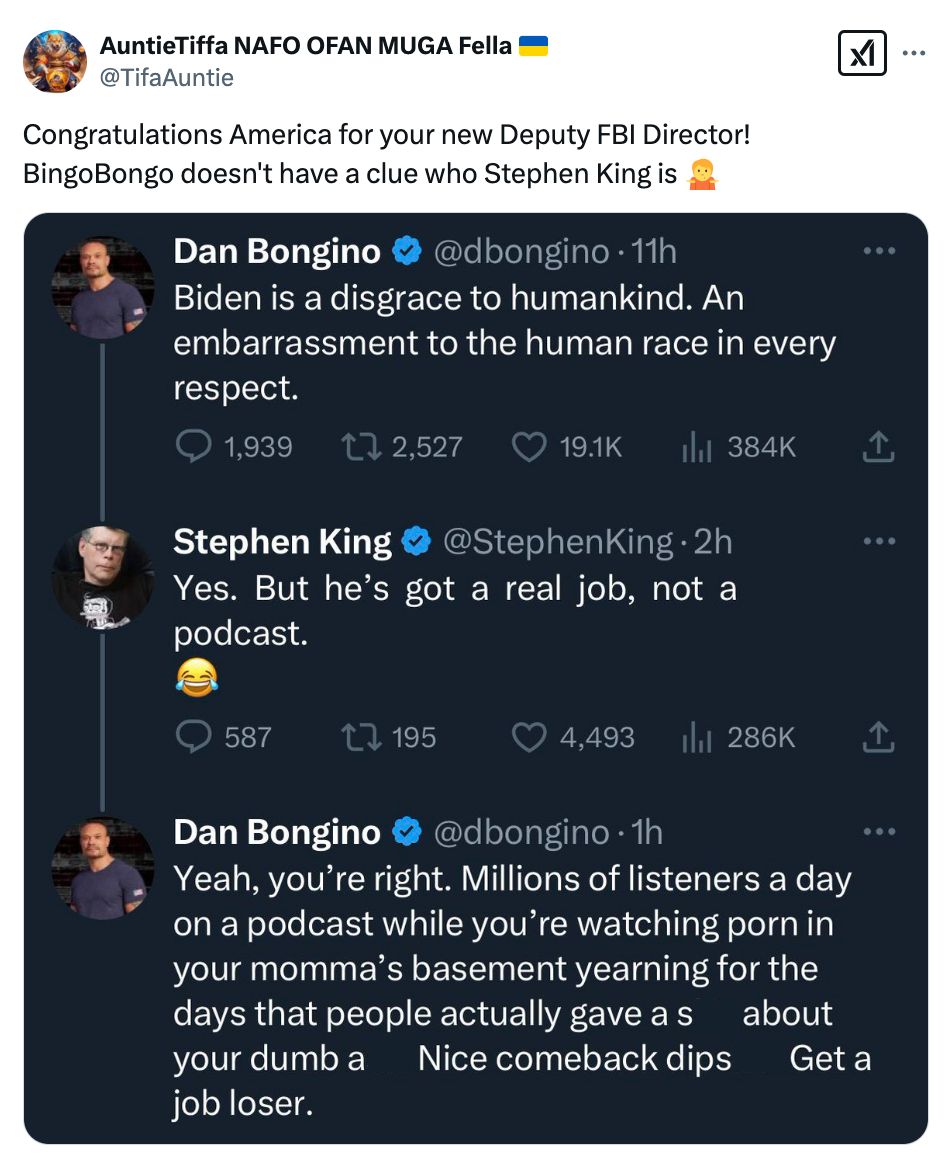
Task: Click the @StephenKing handle
Action: pos(557,542)
